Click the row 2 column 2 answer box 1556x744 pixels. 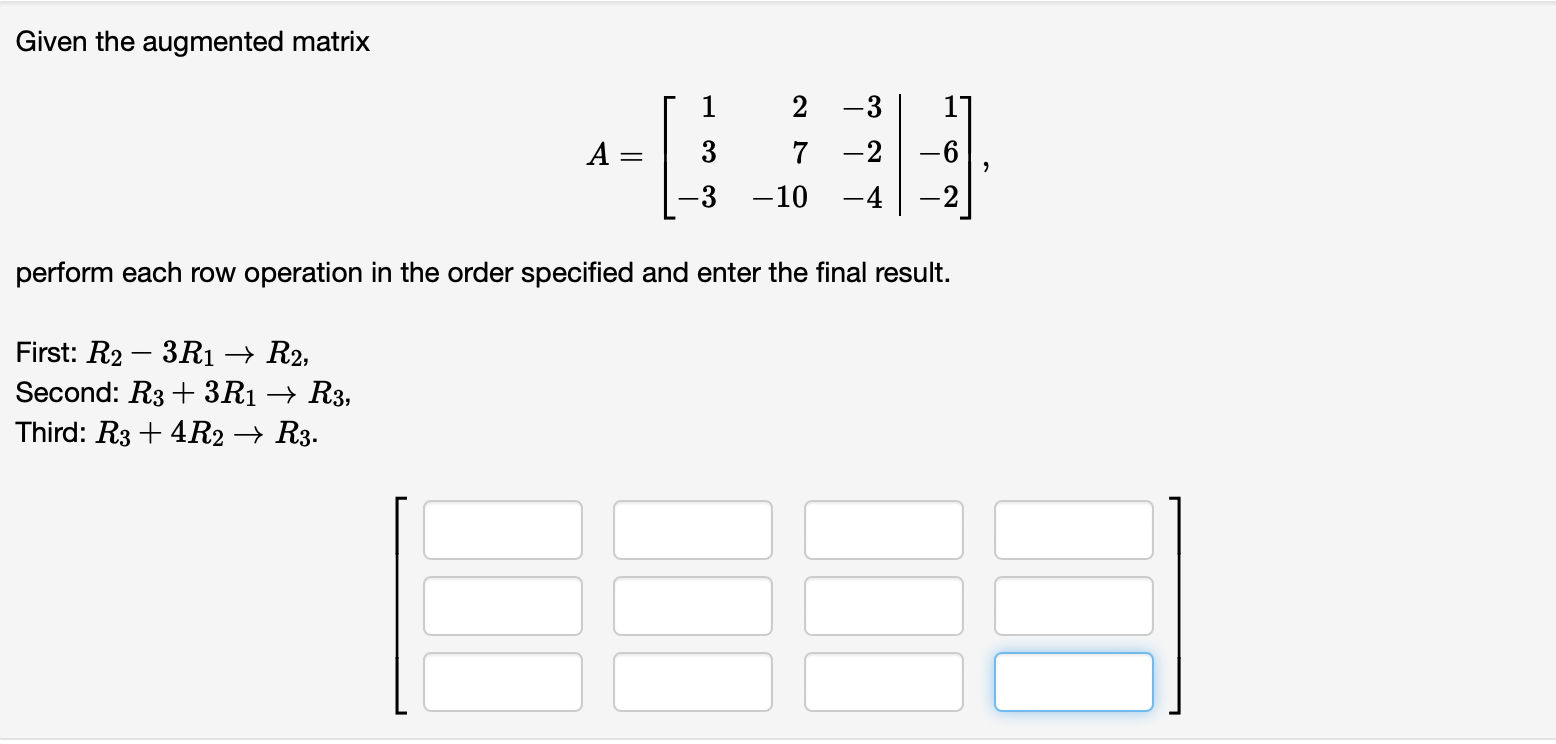tap(692, 606)
